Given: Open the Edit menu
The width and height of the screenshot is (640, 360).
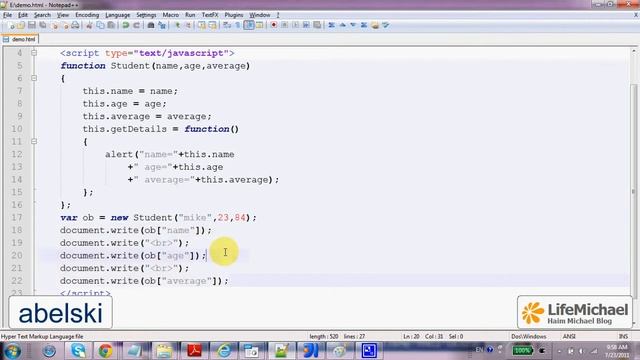Looking at the screenshot, I should click(23, 15).
